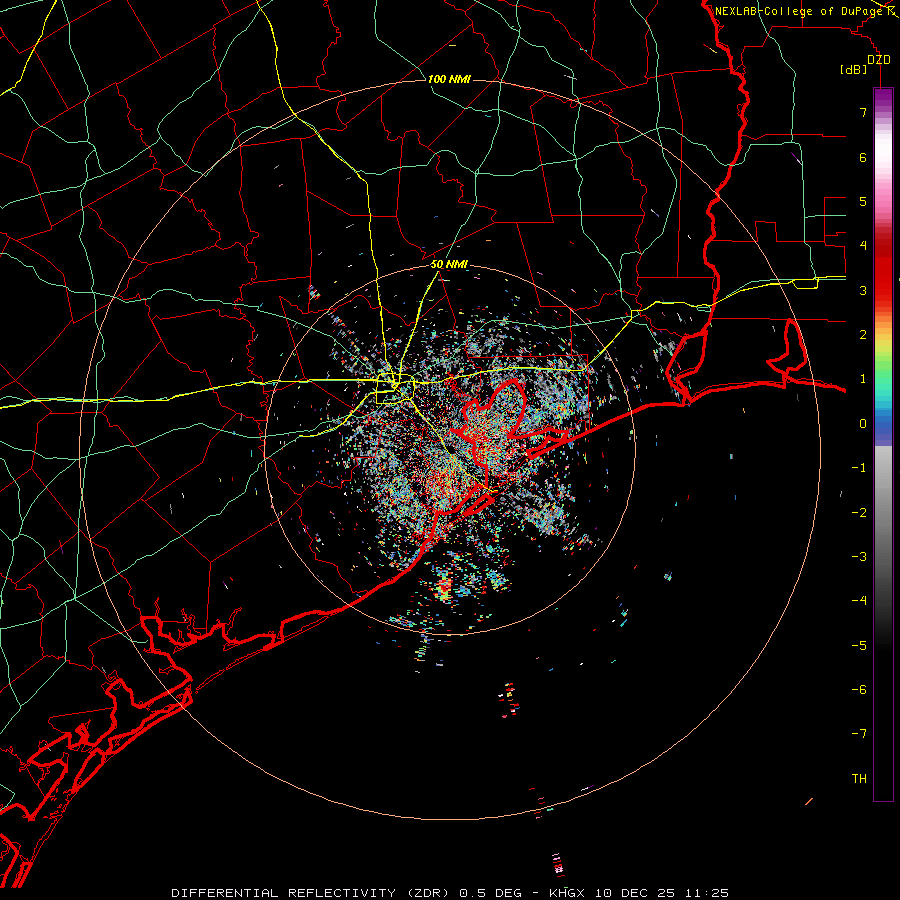Select the "4" value on the dB scale
The image size is (900, 900).
[x=863, y=246]
